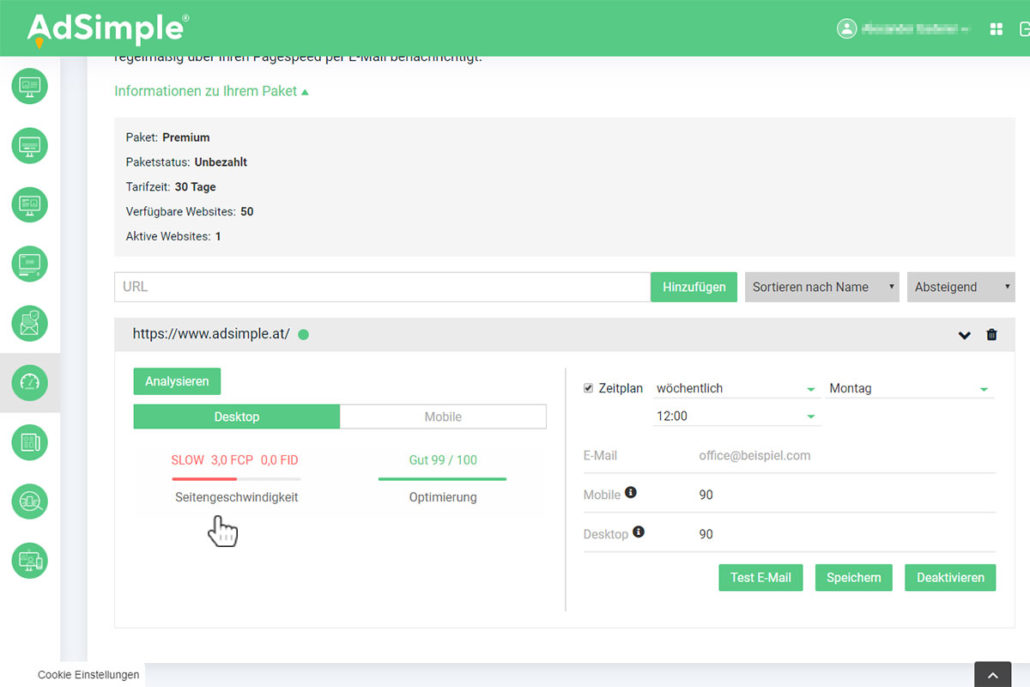Click into the URL input field
Viewport: 1030px width, 687px height.
click(x=382, y=287)
